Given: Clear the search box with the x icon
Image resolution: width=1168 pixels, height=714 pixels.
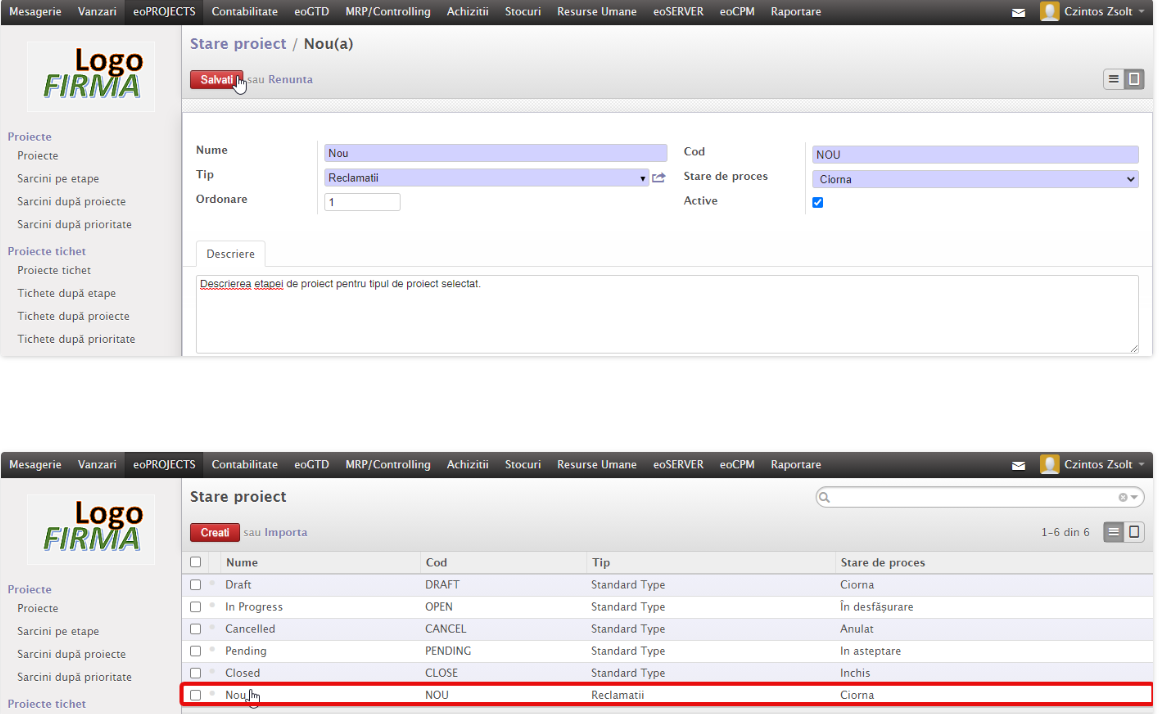Looking at the screenshot, I should (1123, 497).
